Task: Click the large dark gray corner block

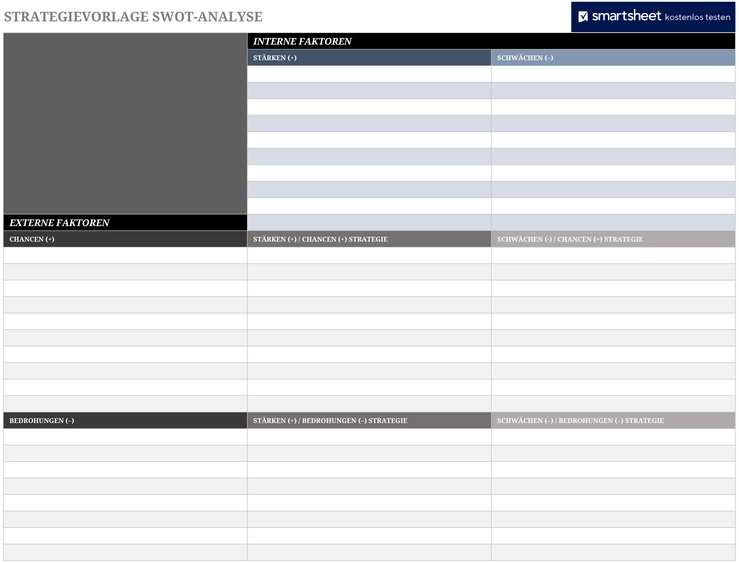Action: click(x=125, y=123)
